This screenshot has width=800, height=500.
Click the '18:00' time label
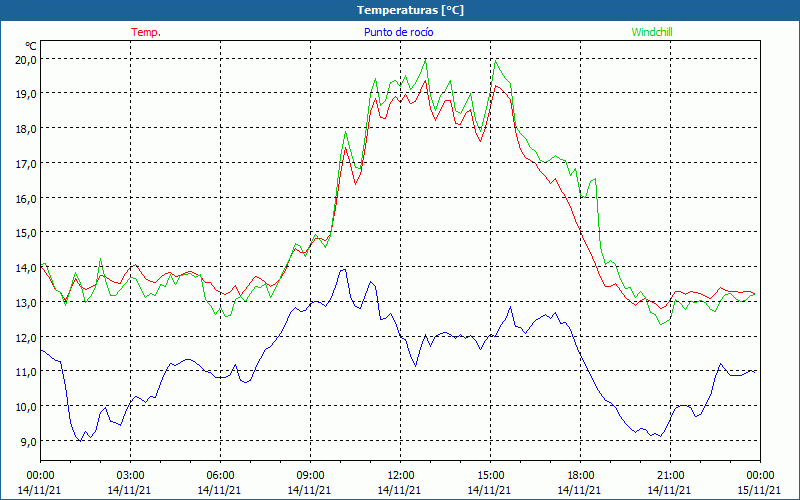581,476
